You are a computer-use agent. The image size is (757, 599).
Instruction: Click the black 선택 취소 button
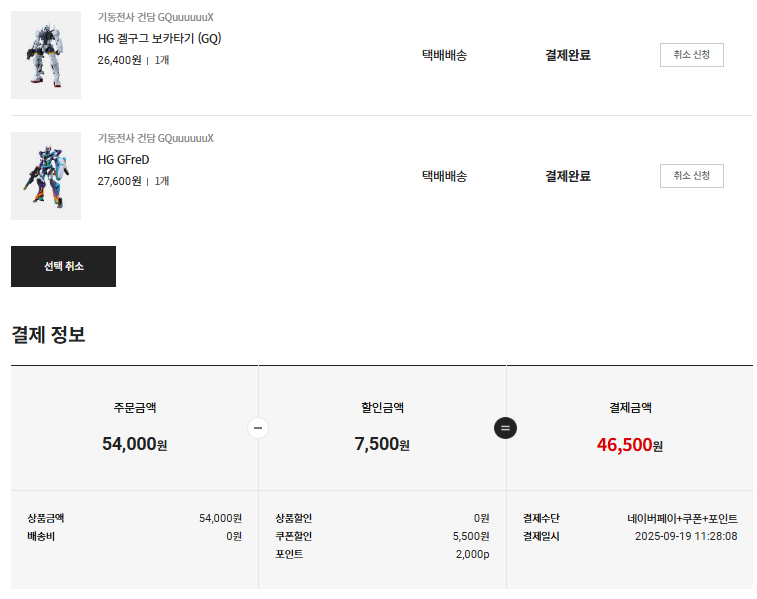63,266
